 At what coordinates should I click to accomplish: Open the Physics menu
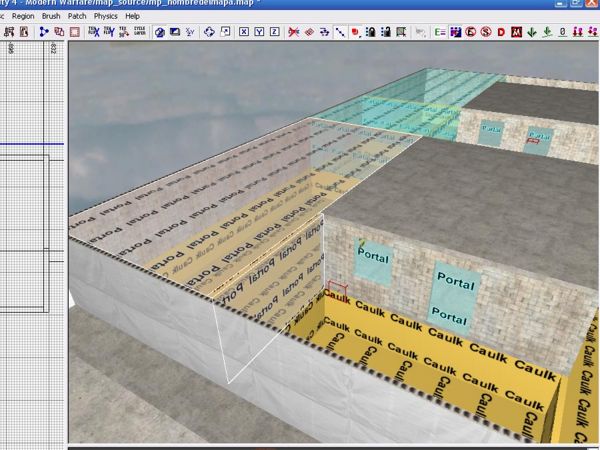click(x=106, y=16)
